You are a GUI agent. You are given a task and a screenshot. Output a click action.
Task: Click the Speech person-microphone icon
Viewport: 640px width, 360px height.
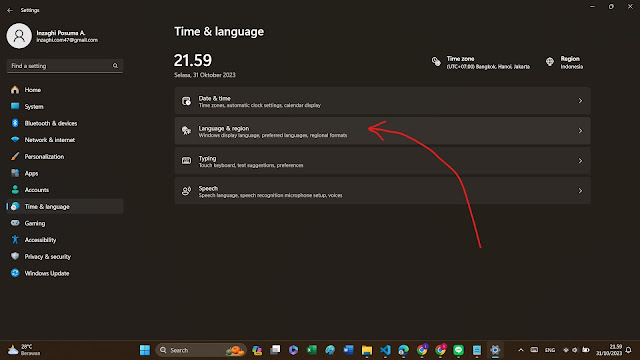point(187,191)
